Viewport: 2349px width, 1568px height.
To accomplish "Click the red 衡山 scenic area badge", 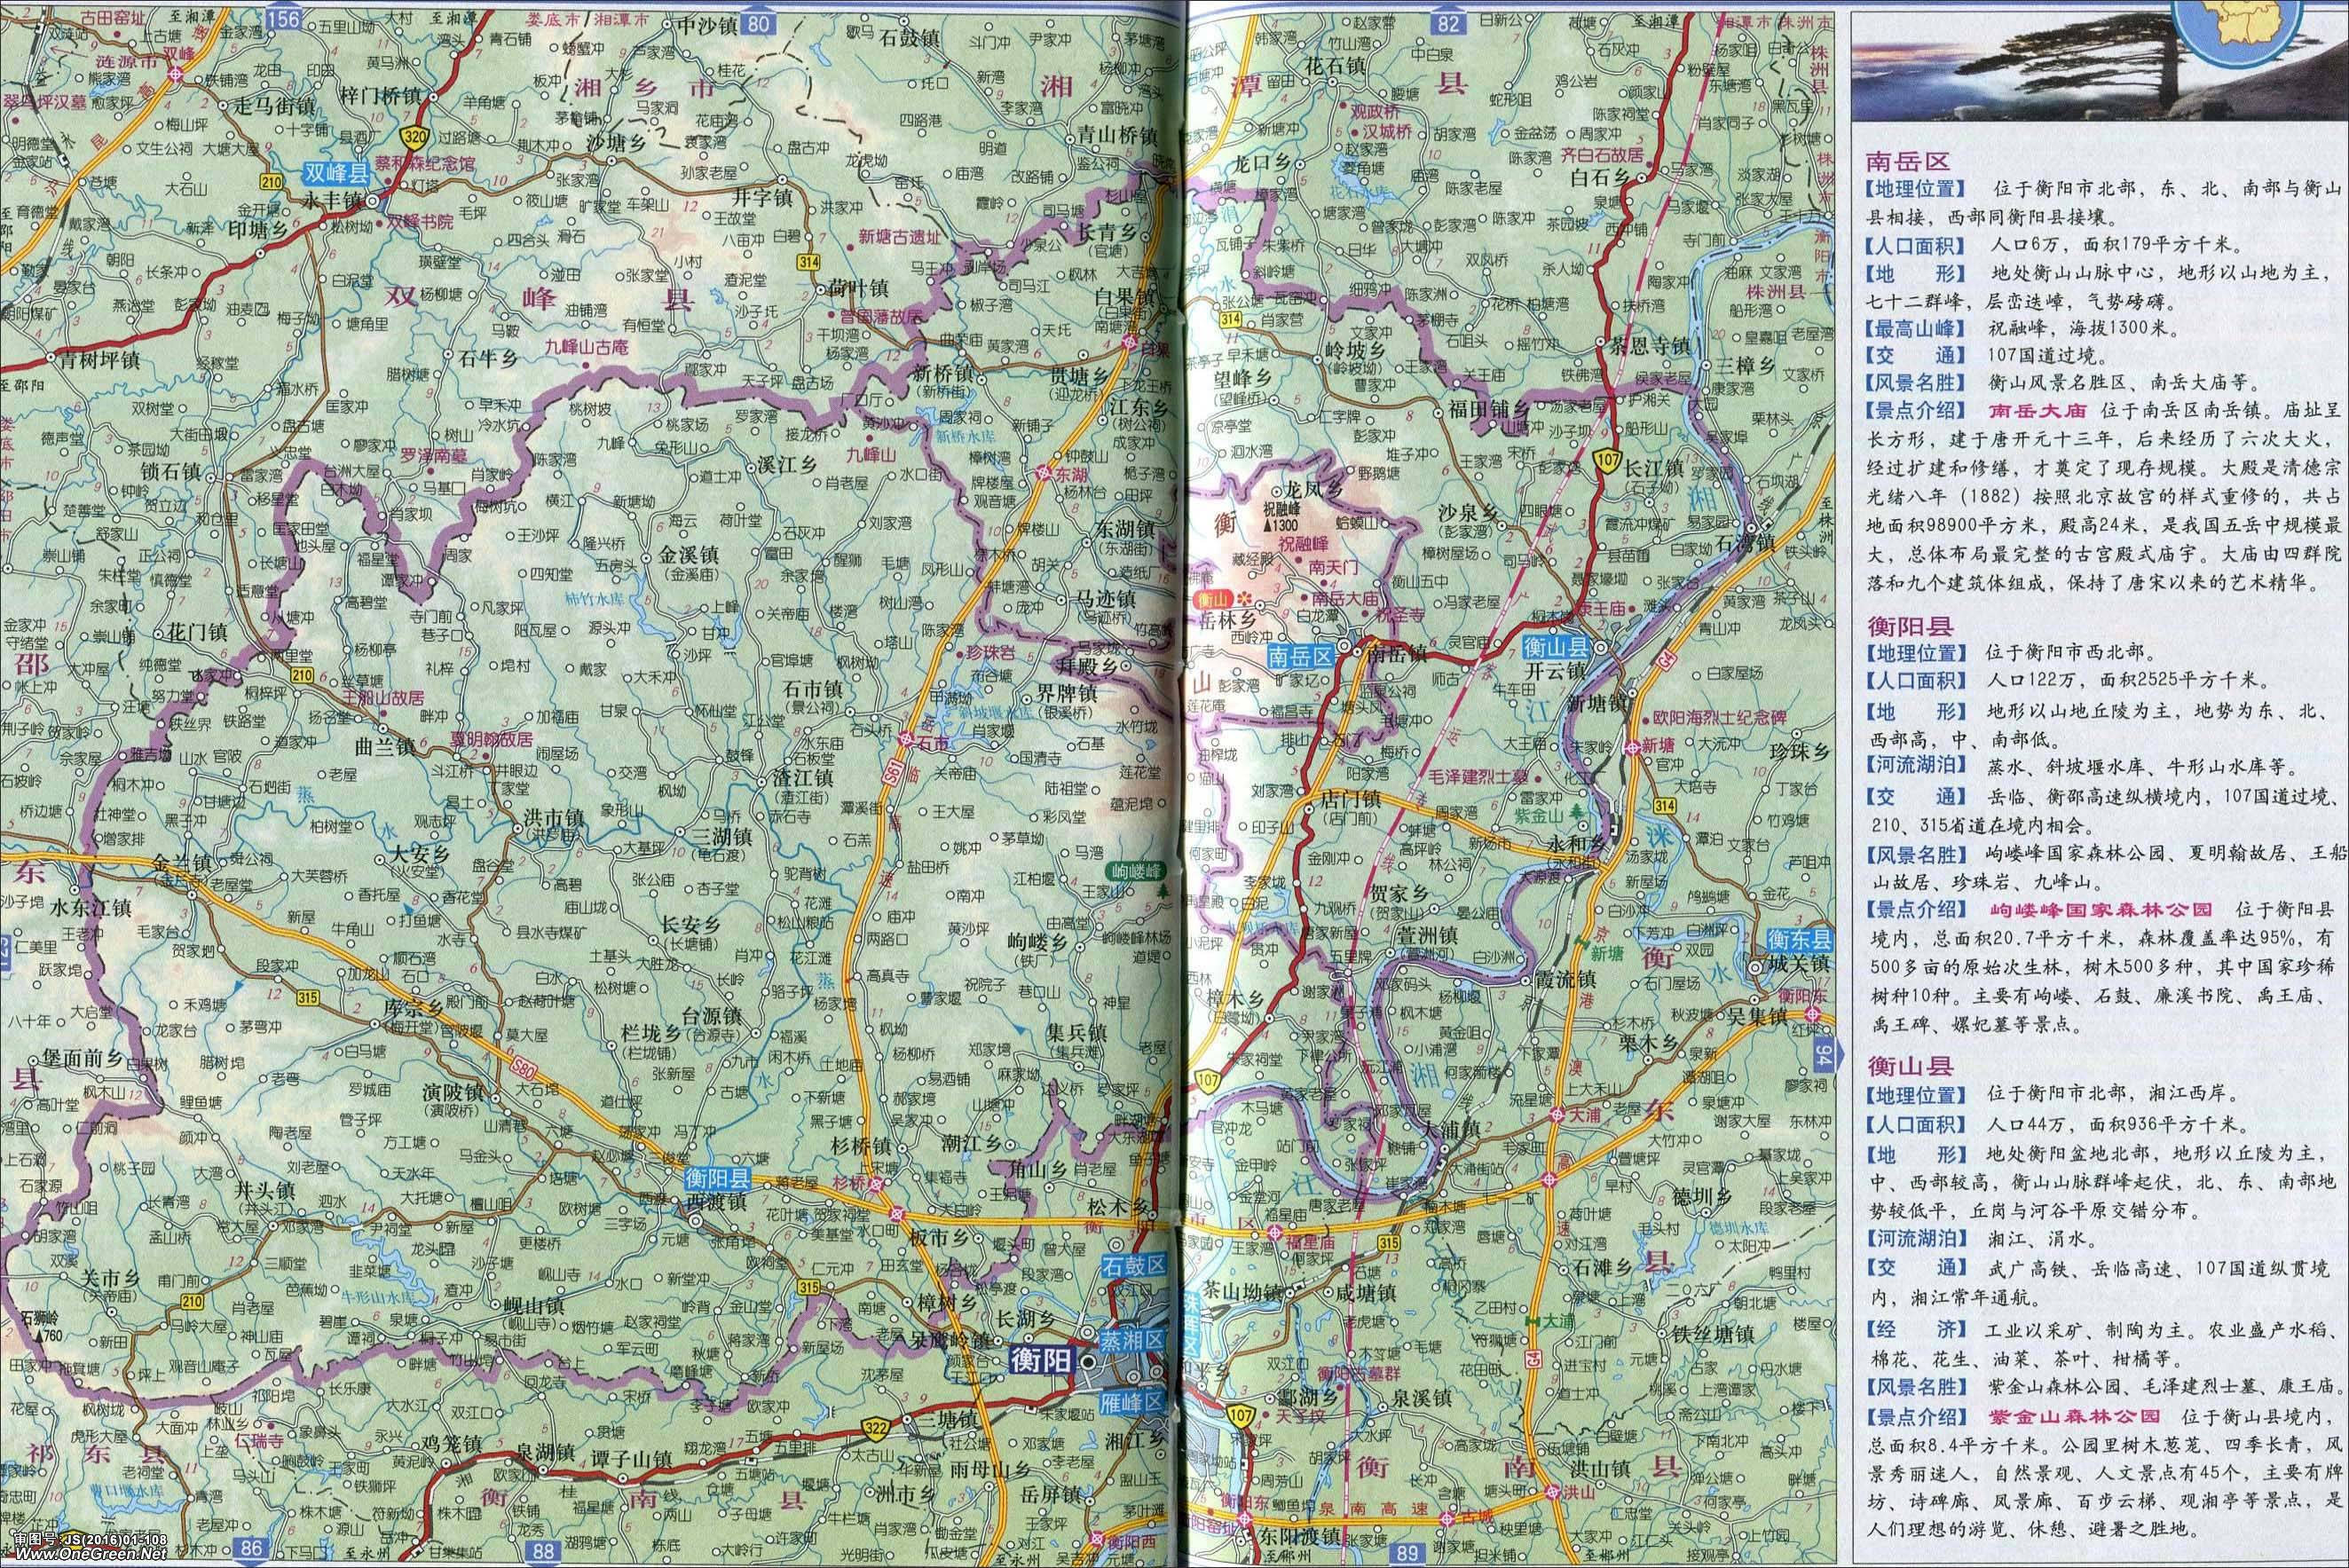I will click(x=1211, y=599).
